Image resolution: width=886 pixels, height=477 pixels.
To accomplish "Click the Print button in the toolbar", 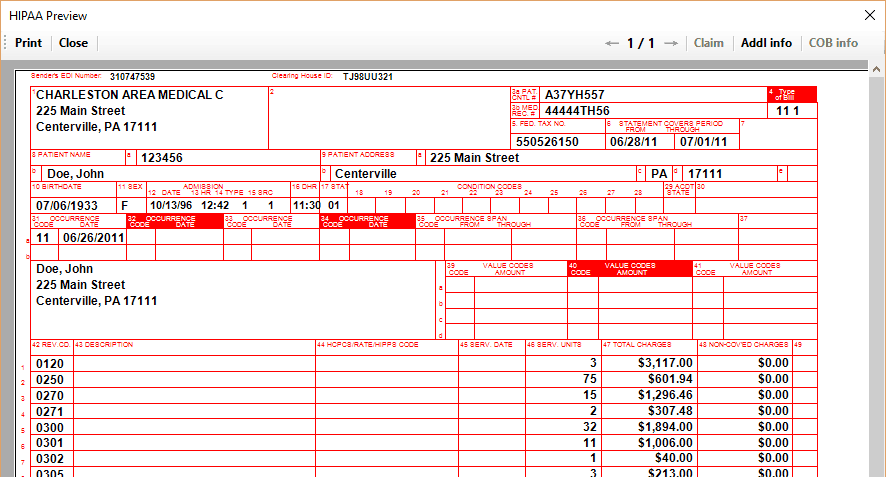I will 28,43.
